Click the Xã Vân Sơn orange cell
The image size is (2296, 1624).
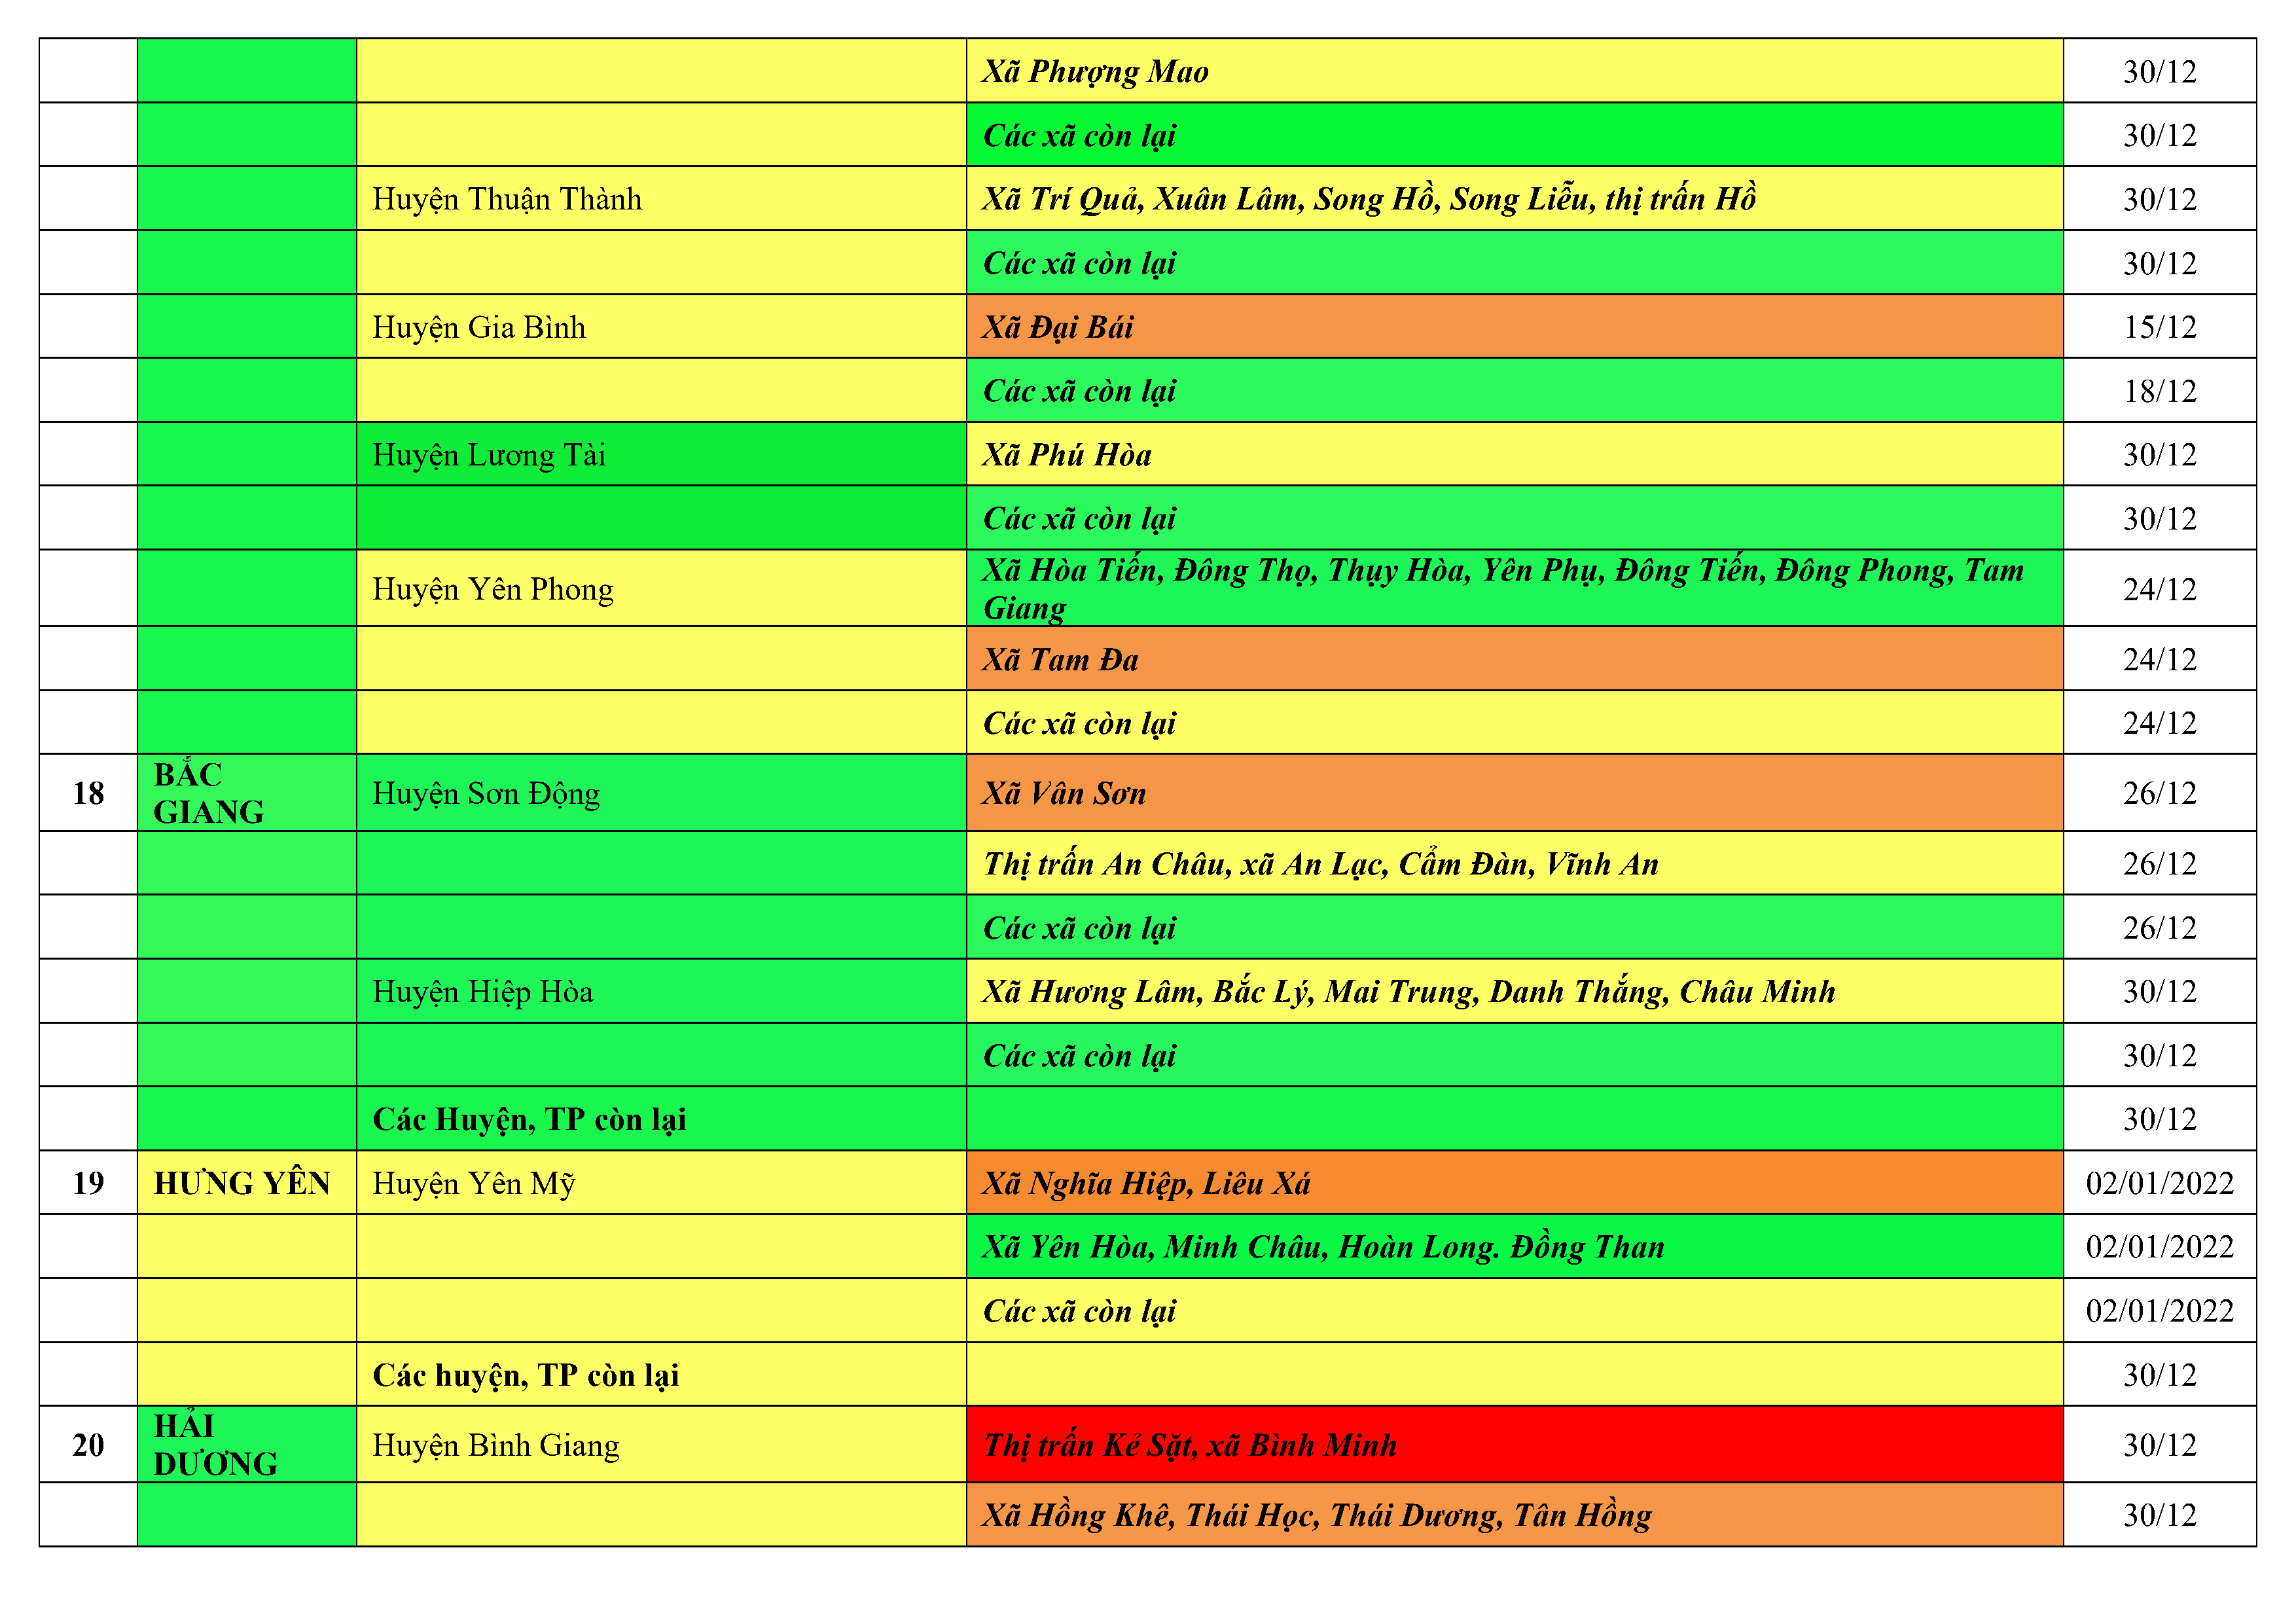pyautogui.click(x=1513, y=793)
